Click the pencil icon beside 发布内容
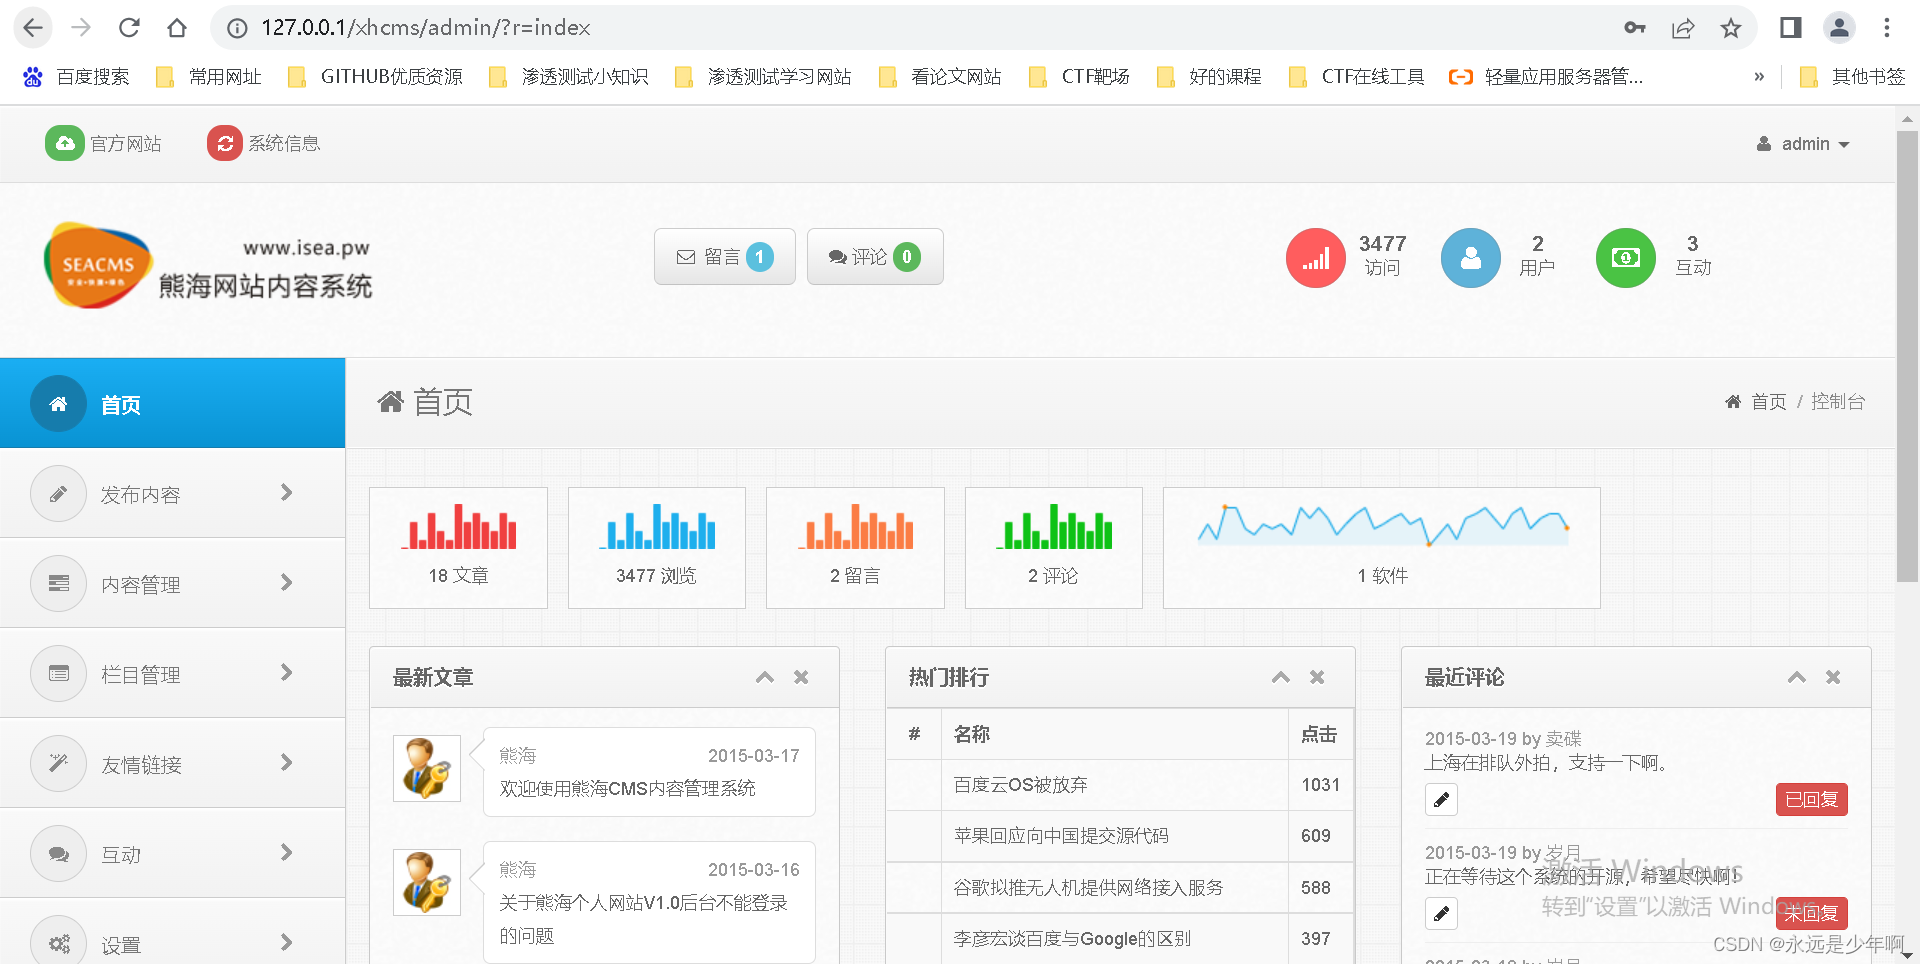Image resolution: width=1920 pixels, height=964 pixels. (x=59, y=494)
